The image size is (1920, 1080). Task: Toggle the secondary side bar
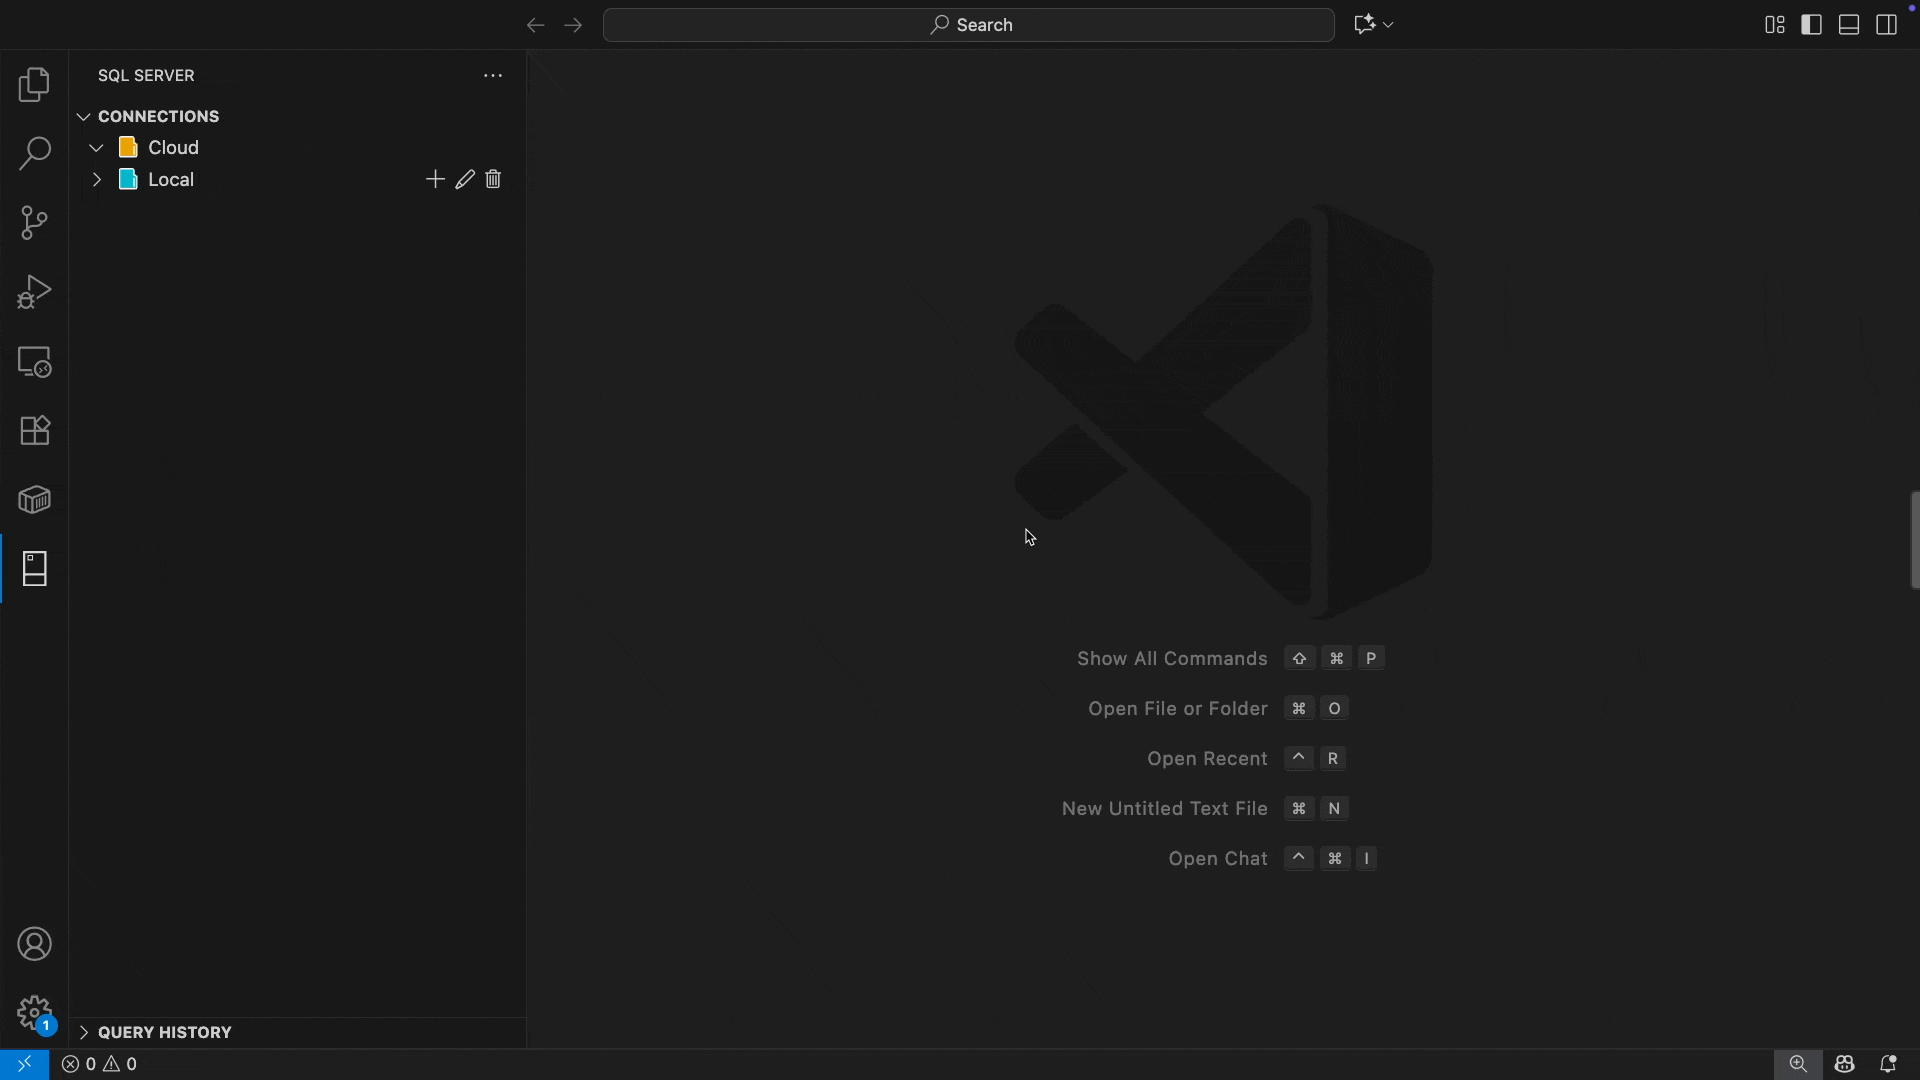1888,24
